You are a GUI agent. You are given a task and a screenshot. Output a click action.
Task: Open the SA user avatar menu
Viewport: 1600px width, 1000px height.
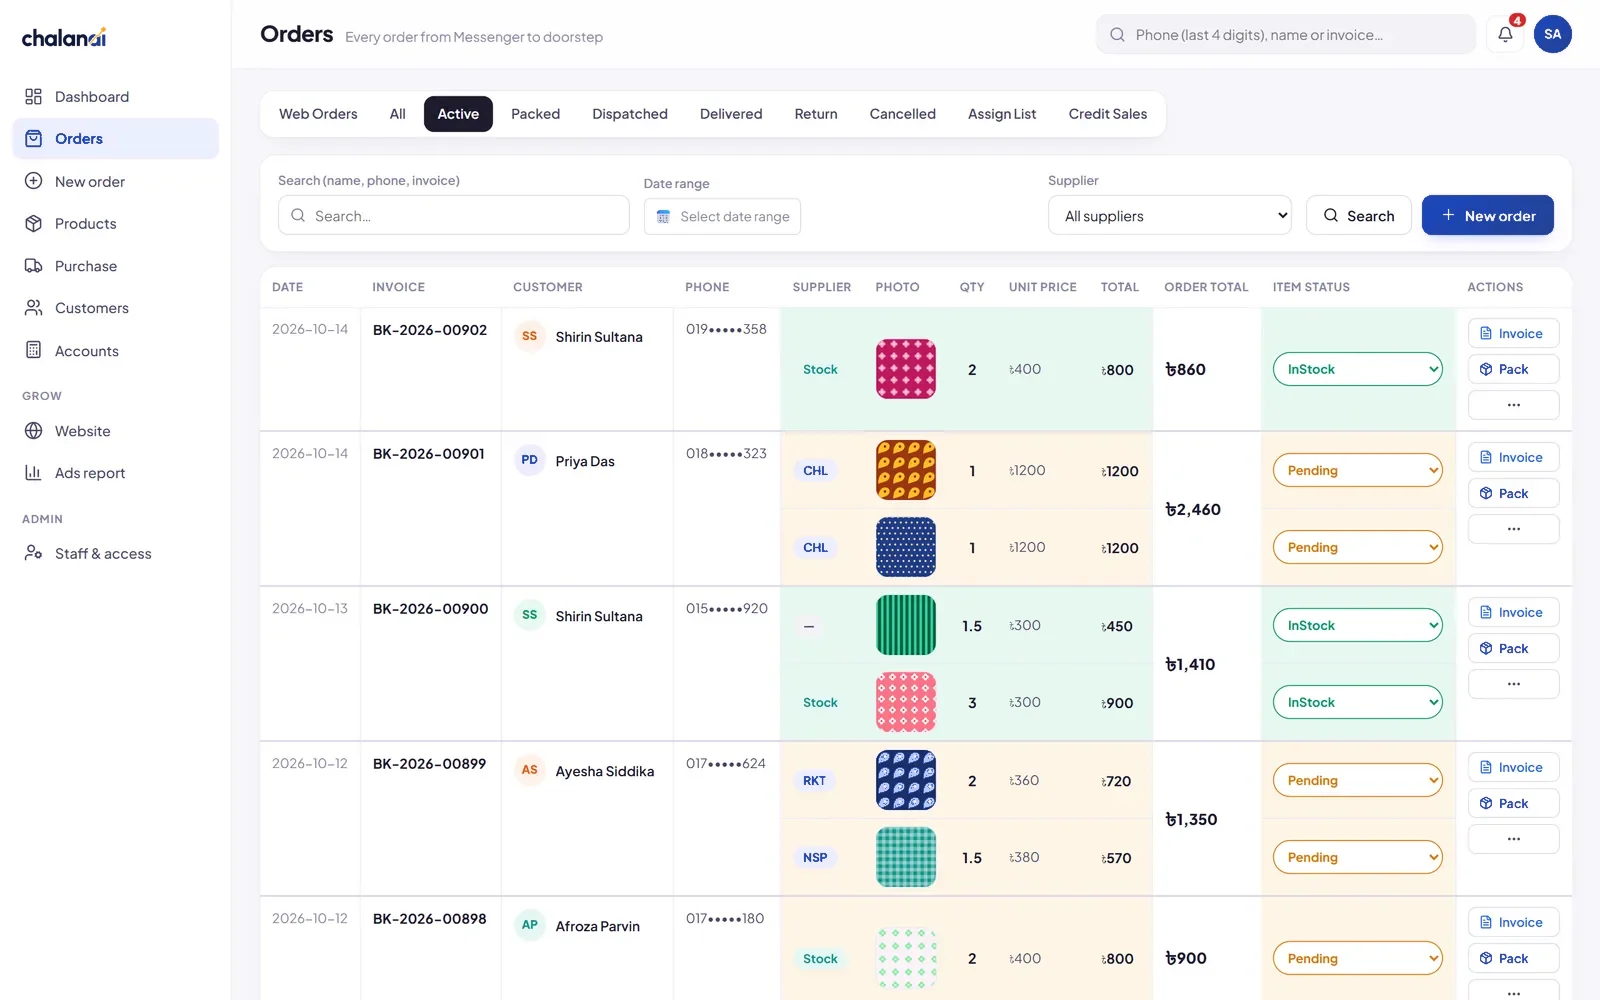coord(1552,34)
